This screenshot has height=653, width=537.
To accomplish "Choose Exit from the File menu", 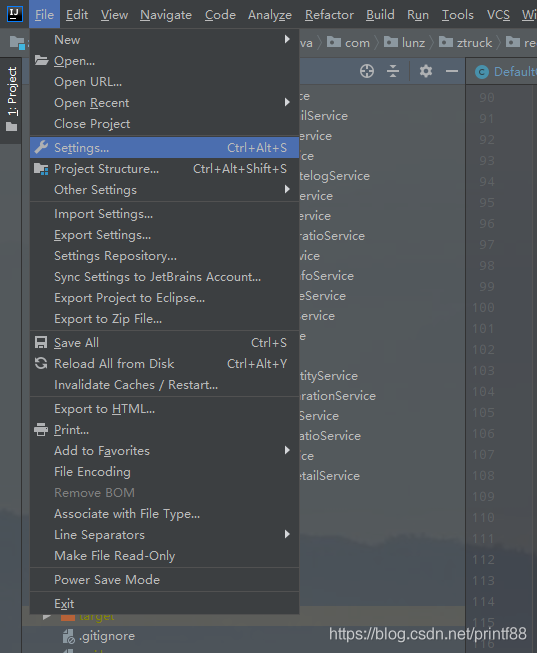I will (x=165, y=603).
